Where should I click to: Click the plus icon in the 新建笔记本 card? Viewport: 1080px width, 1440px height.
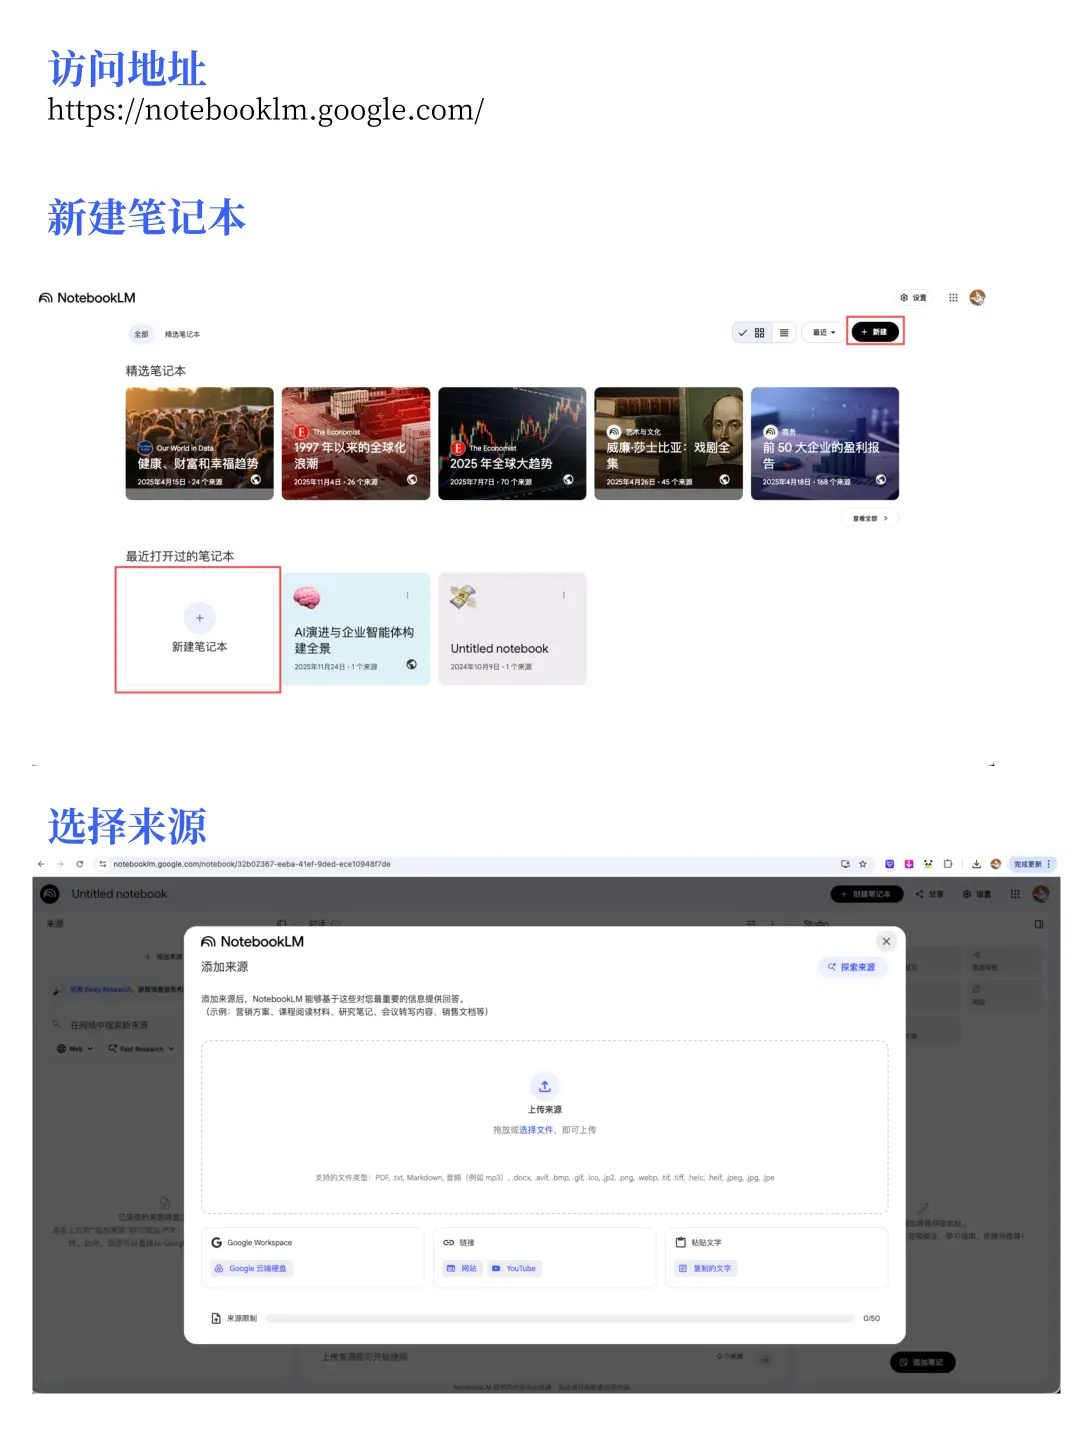pos(199,618)
